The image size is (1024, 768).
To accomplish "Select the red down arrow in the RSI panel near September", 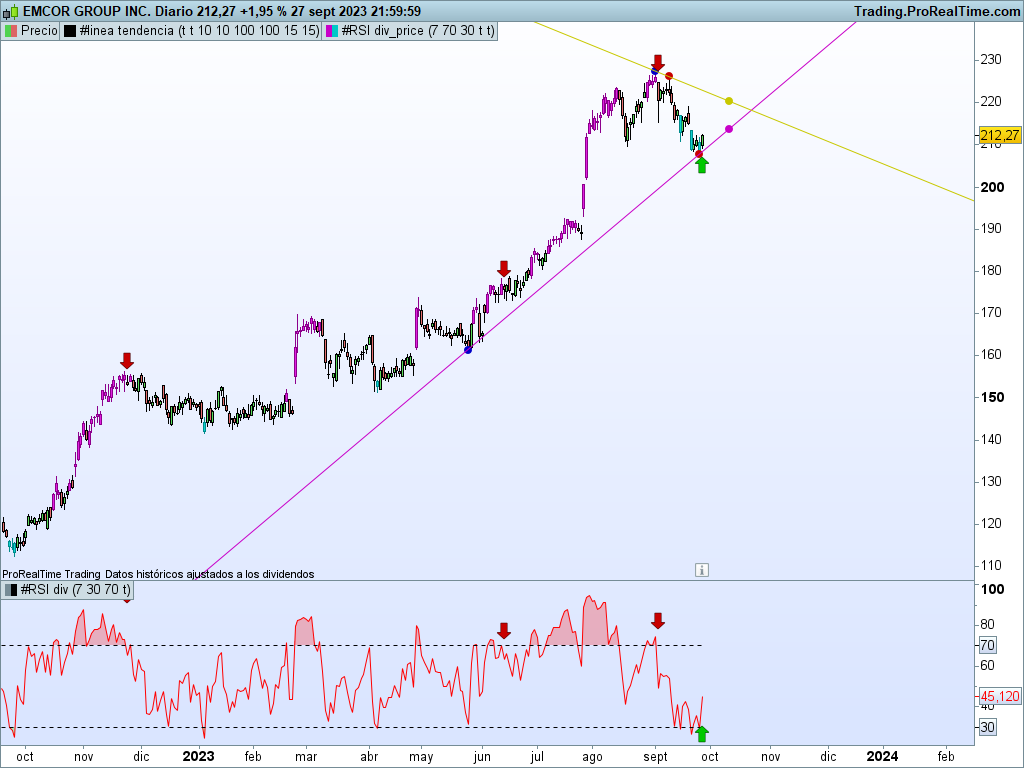I will (x=658, y=621).
